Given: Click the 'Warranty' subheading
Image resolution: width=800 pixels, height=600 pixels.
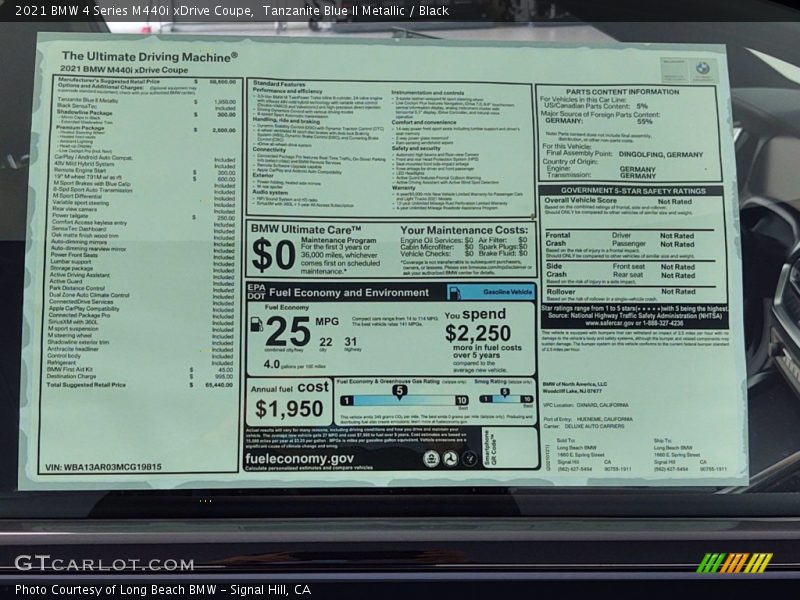Looking at the screenshot, I should (x=404, y=188).
